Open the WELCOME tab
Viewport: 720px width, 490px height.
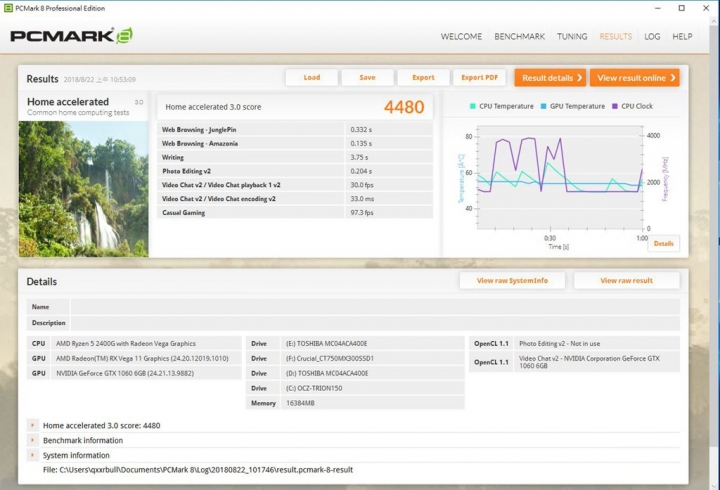click(x=461, y=37)
